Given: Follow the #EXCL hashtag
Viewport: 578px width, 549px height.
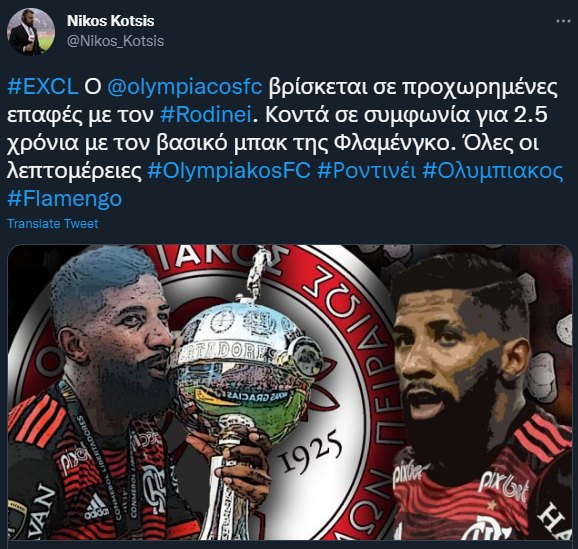Looking at the screenshot, I should tap(42, 87).
